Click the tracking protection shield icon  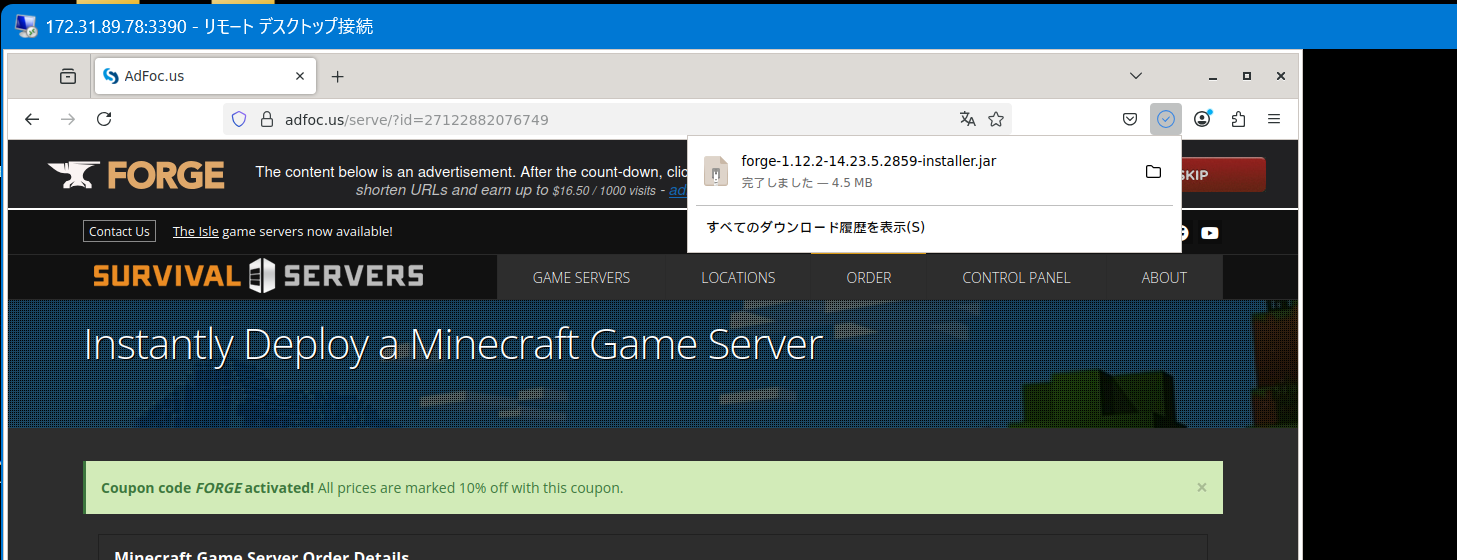click(x=239, y=119)
